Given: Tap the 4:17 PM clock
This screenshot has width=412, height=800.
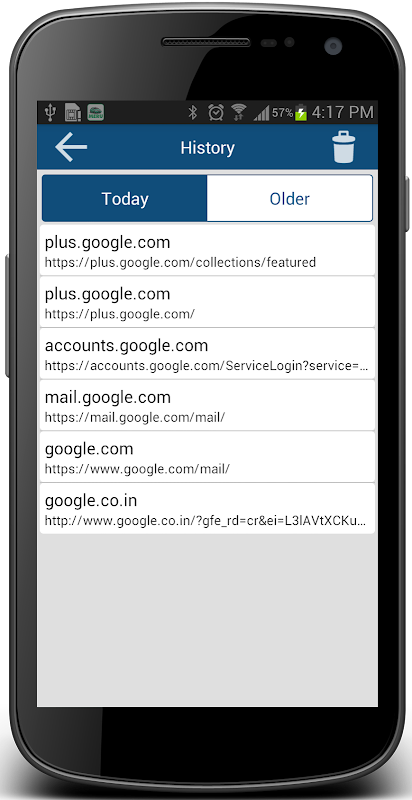Looking at the screenshot, I should click(343, 112).
